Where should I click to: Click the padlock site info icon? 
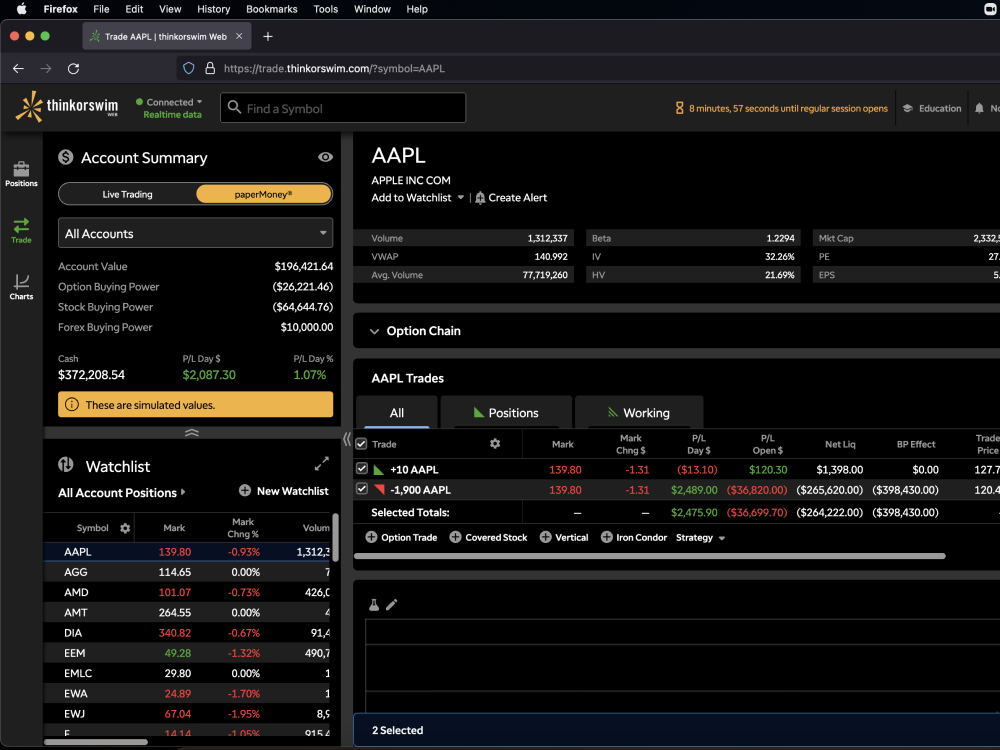pos(210,68)
